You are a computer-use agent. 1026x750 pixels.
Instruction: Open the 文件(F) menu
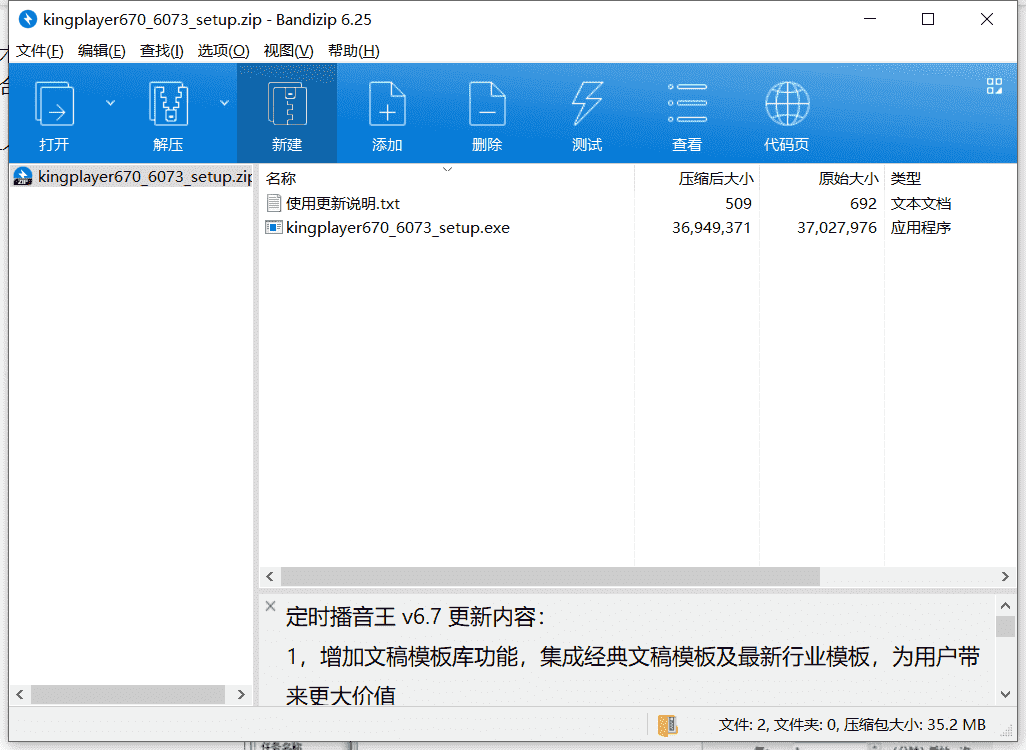click(x=40, y=50)
